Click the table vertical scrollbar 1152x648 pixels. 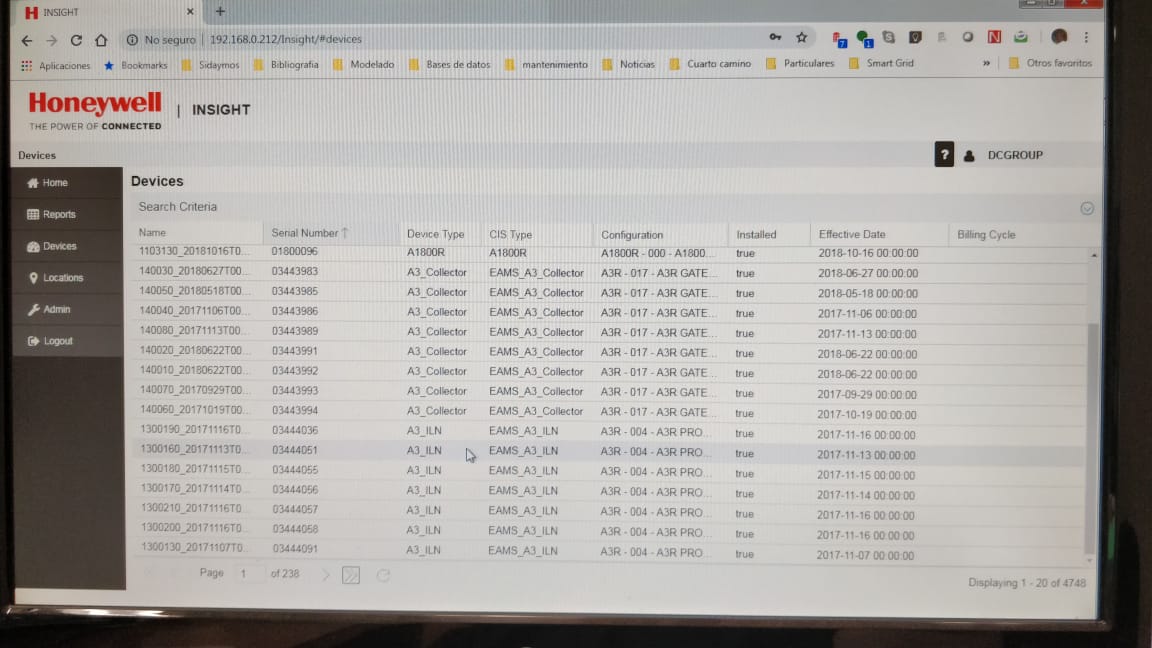tap(1090, 439)
